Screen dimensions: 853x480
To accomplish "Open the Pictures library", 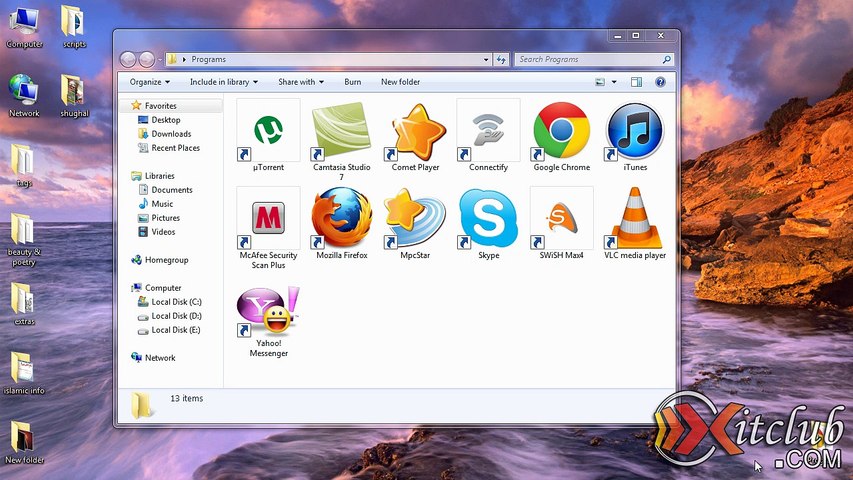I will coord(165,218).
